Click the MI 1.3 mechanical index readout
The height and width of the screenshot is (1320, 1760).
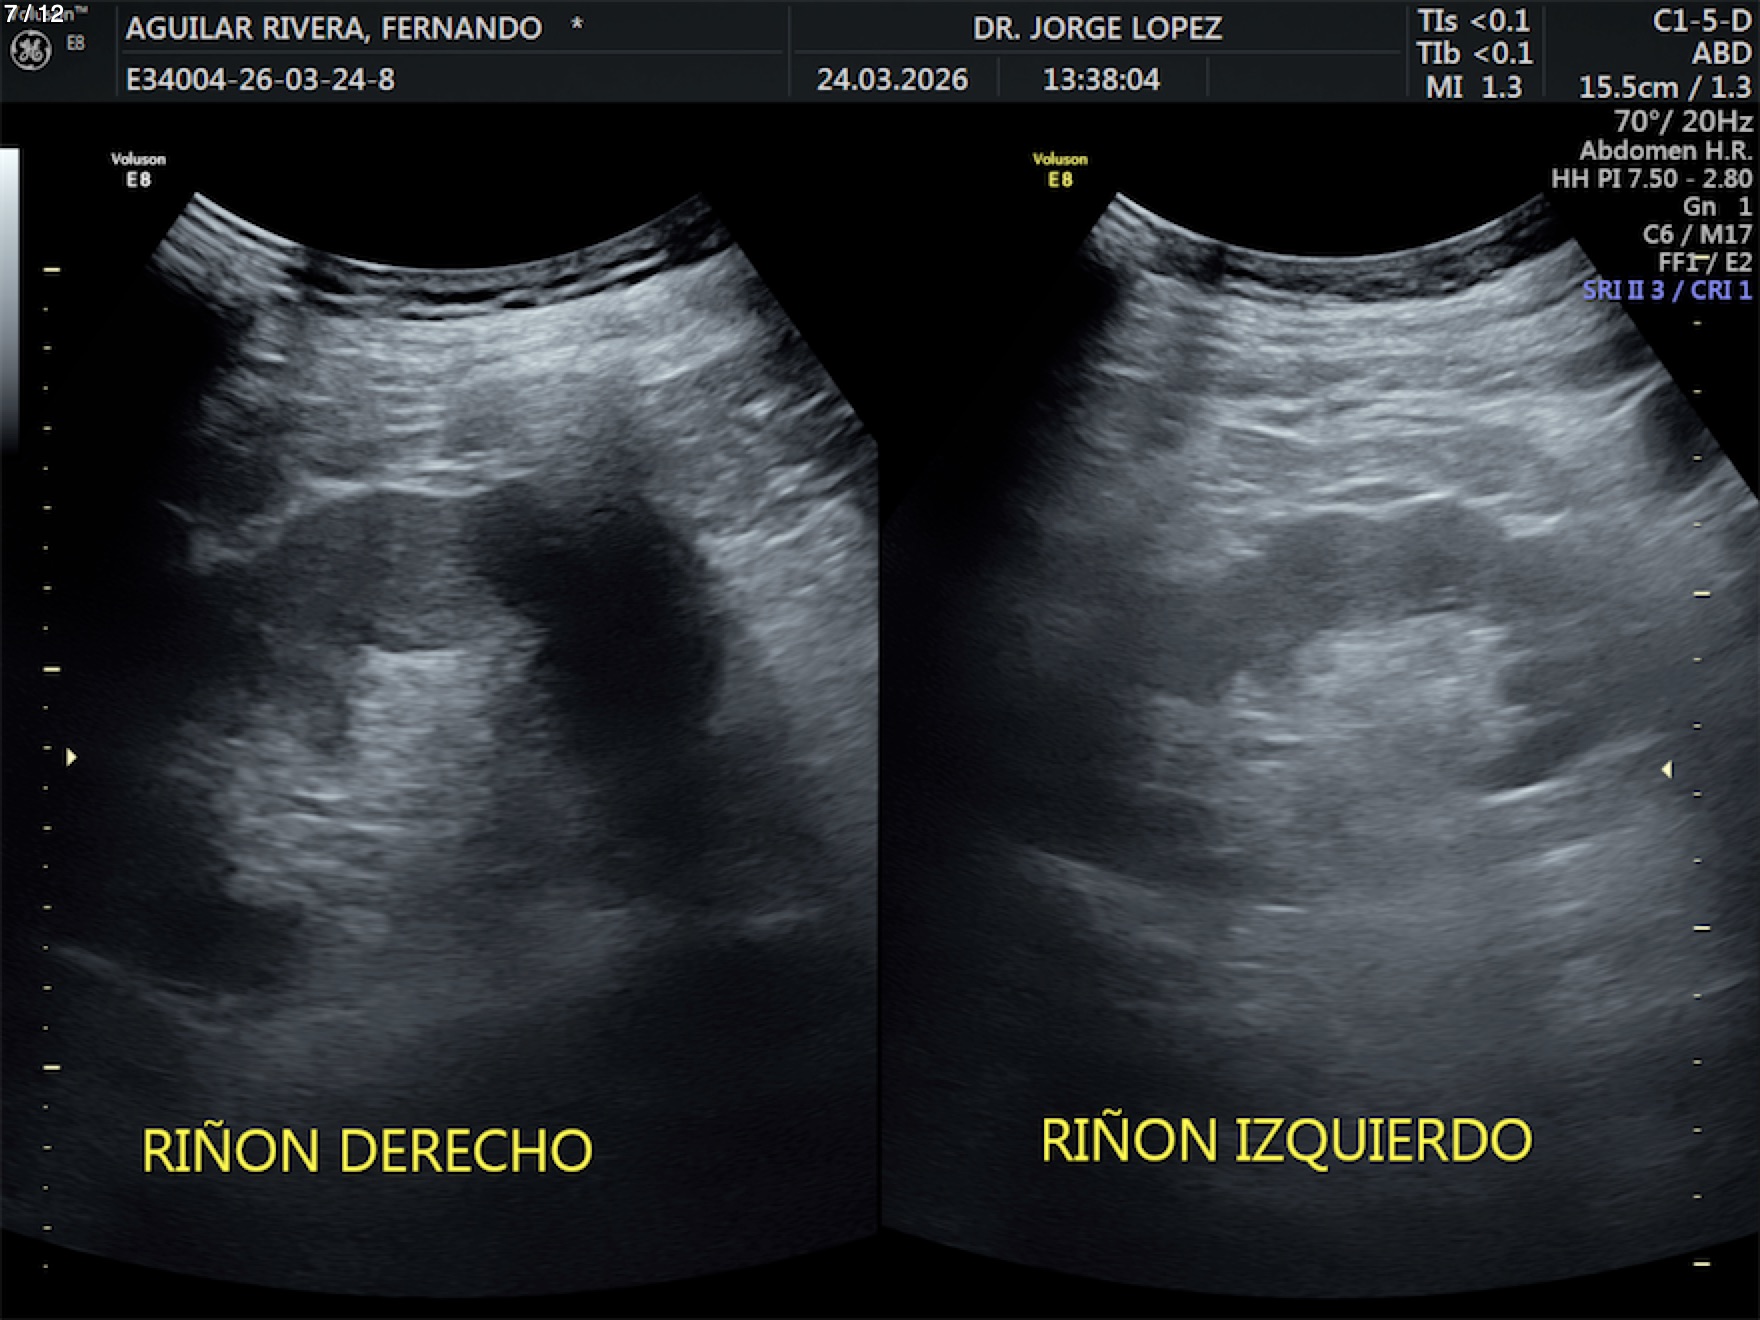pyautogui.click(x=1473, y=87)
